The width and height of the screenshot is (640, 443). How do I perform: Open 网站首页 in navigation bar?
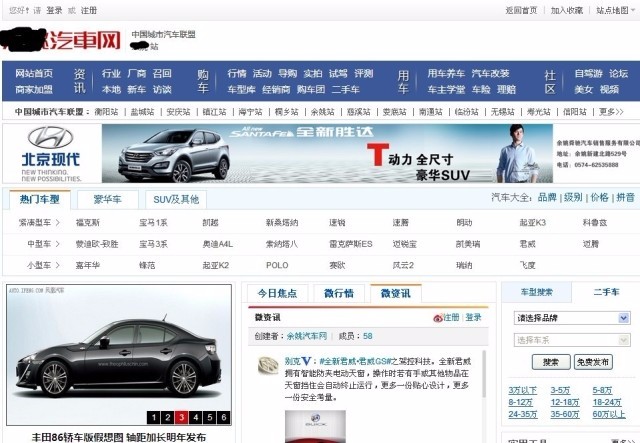(34, 73)
